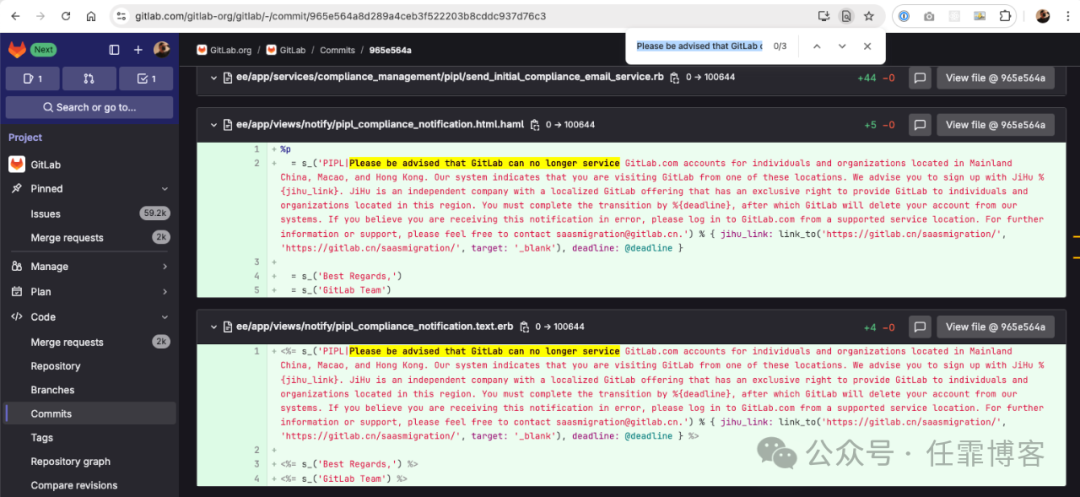Open Repository in the sidebar
The height and width of the screenshot is (497, 1080).
click(90, 366)
